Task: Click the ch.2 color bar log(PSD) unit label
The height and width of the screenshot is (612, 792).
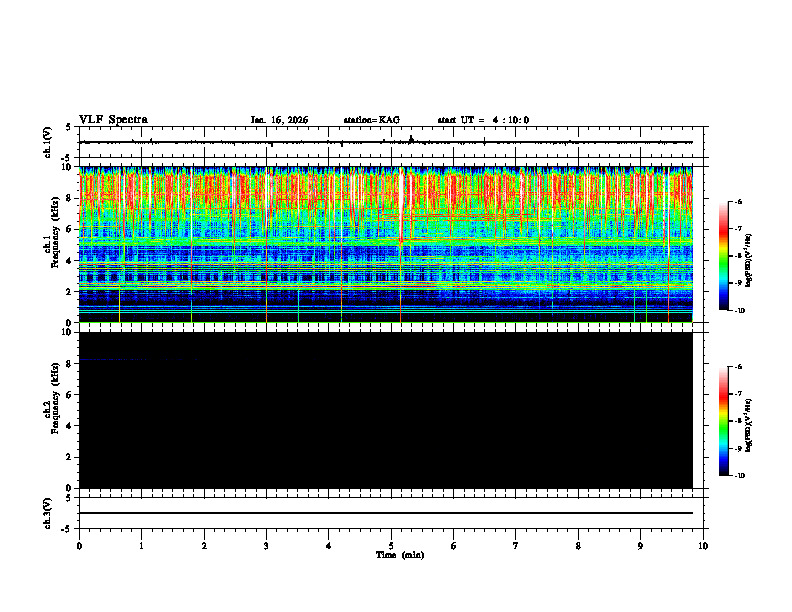Action: [749, 425]
